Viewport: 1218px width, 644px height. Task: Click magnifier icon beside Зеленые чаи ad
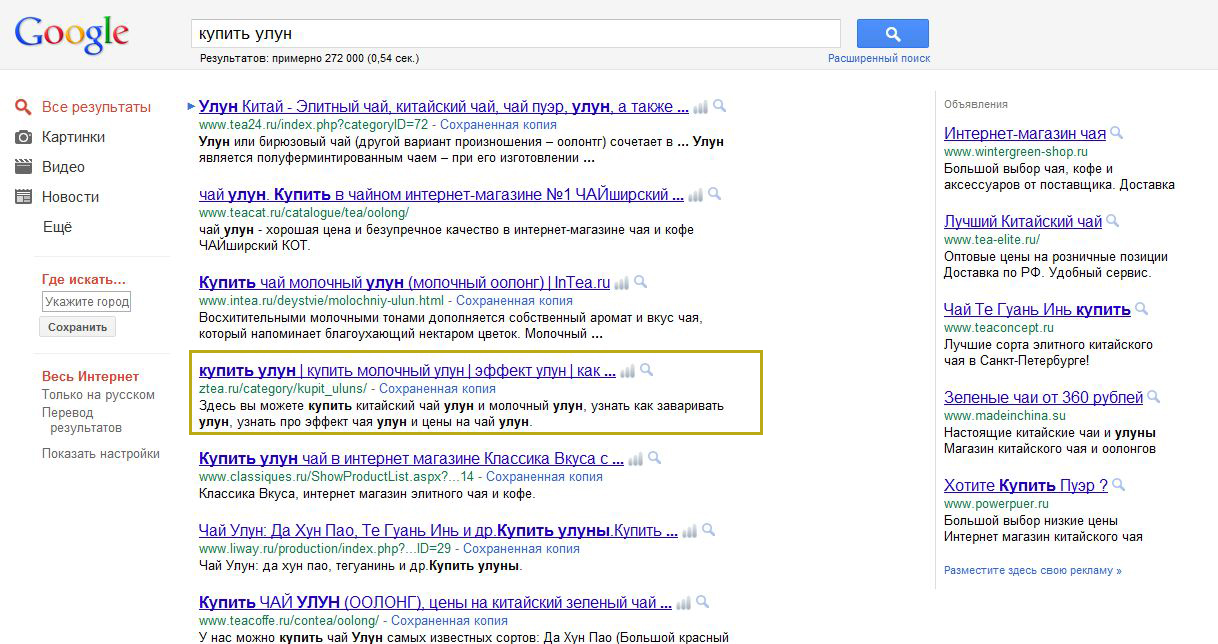point(1154,397)
